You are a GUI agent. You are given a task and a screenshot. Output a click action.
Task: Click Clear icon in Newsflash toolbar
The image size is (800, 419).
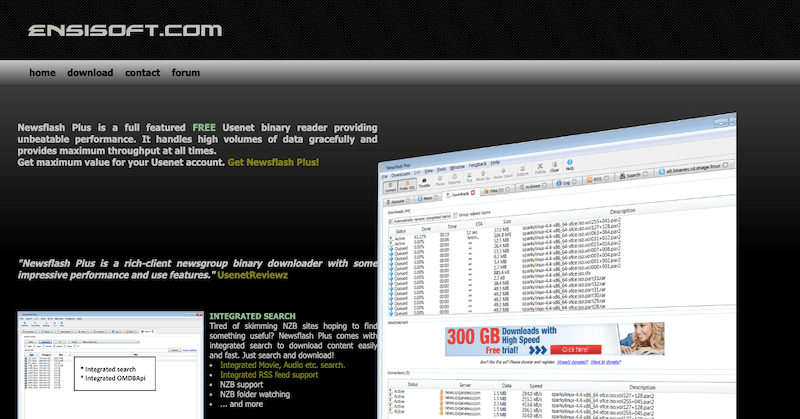click(x=555, y=167)
